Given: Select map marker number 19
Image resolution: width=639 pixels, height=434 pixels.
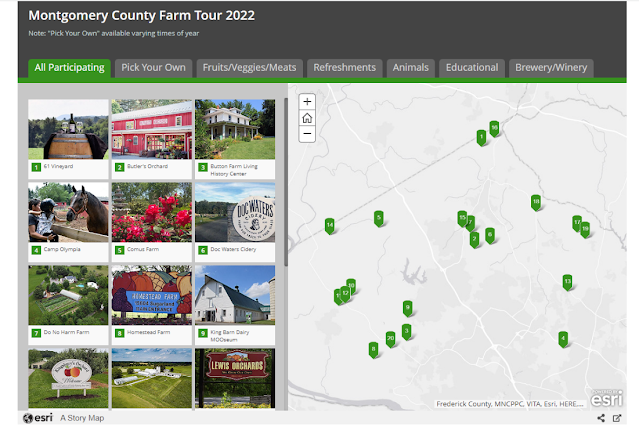Looking at the screenshot, I should coord(585,229).
